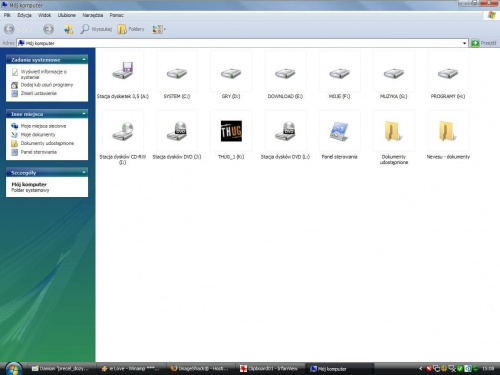Switch to the Winamp taskbar button
Screen dimensions: 500x375
point(131,369)
